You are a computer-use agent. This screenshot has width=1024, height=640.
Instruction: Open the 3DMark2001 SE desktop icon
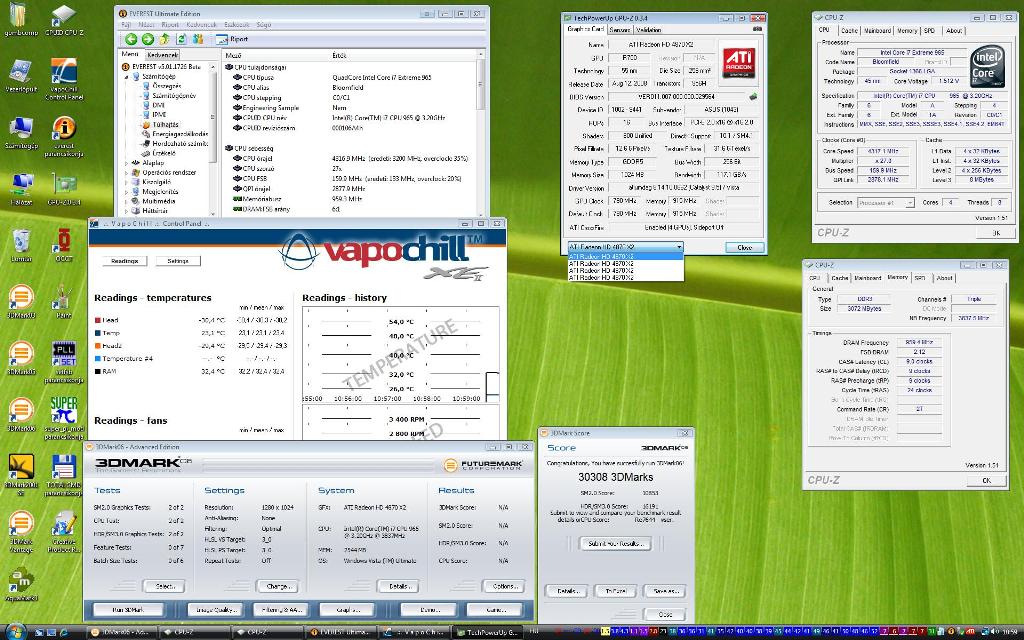tap(21, 475)
